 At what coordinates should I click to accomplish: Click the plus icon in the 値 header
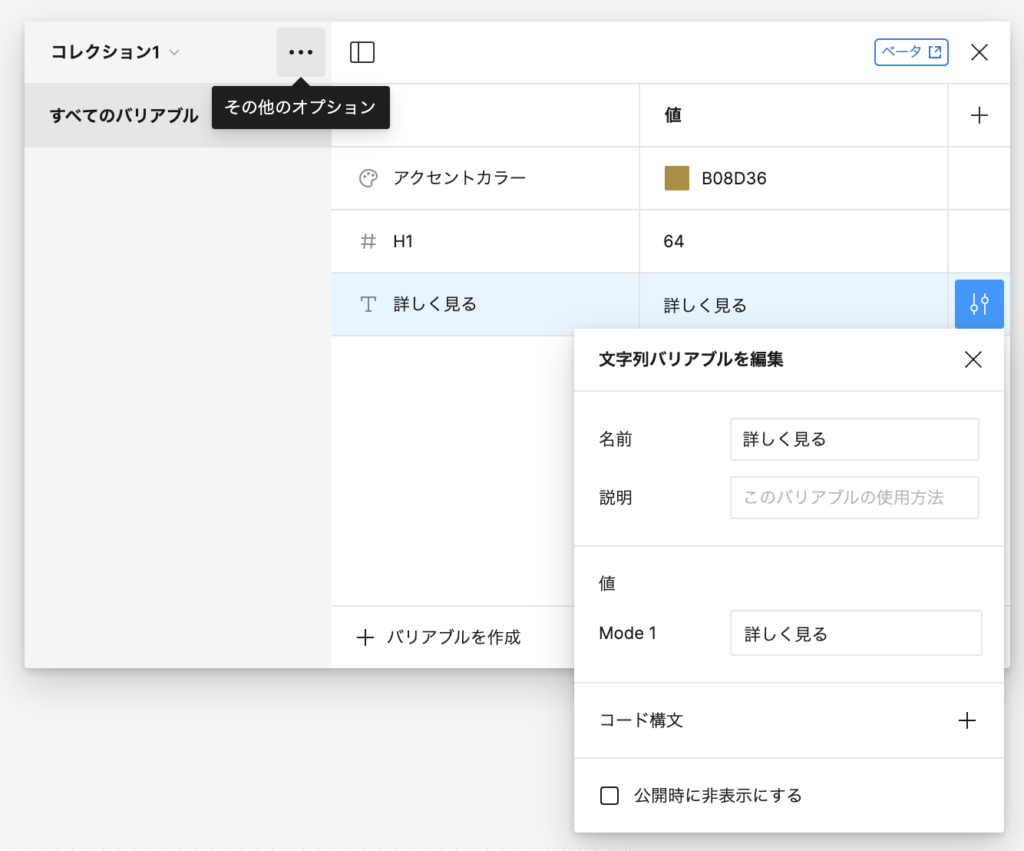pos(979,115)
